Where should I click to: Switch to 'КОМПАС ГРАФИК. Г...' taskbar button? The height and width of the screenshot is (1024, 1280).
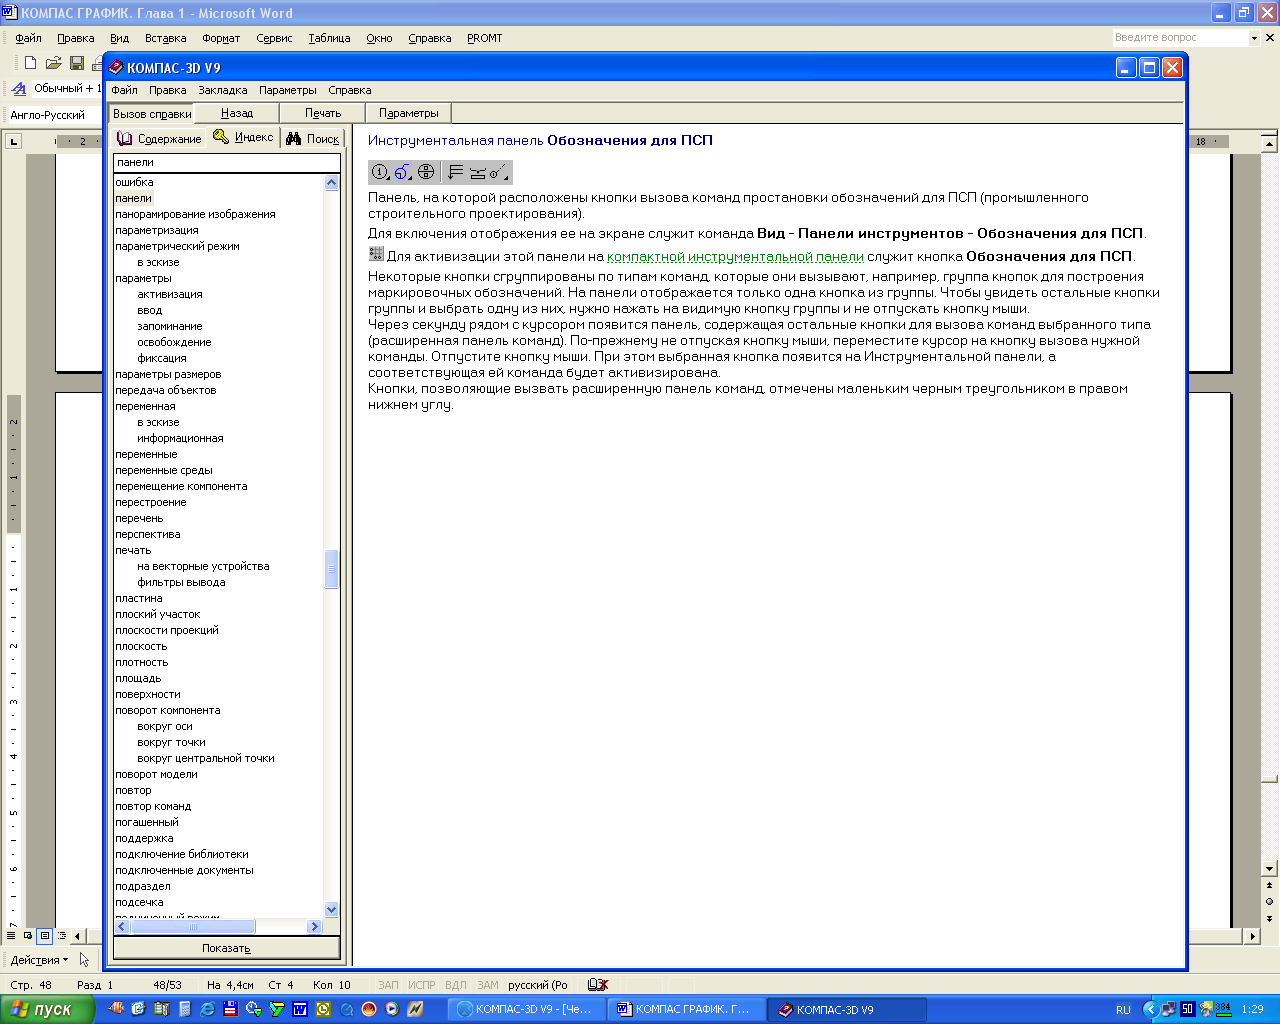pos(685,1009)
